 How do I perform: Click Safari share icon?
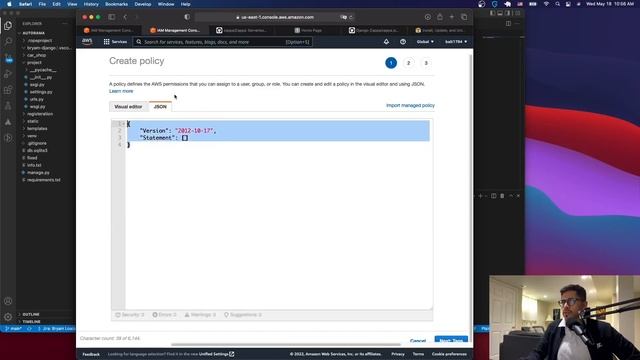click(440, 17)
